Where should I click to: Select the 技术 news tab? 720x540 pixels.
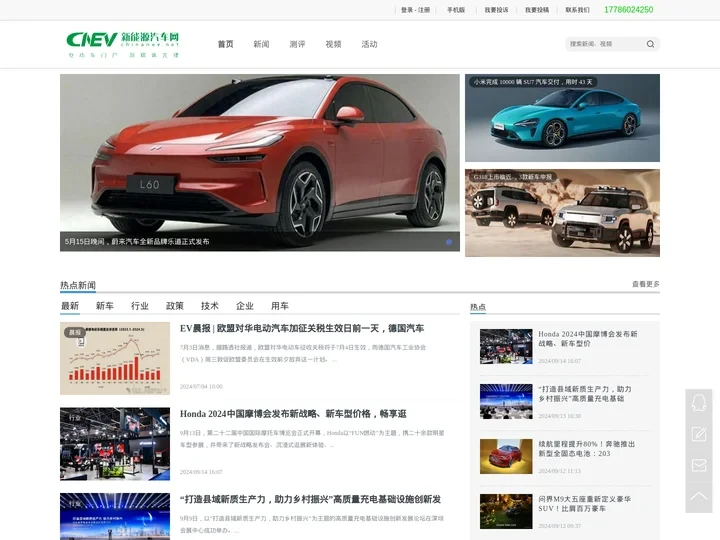209,306
